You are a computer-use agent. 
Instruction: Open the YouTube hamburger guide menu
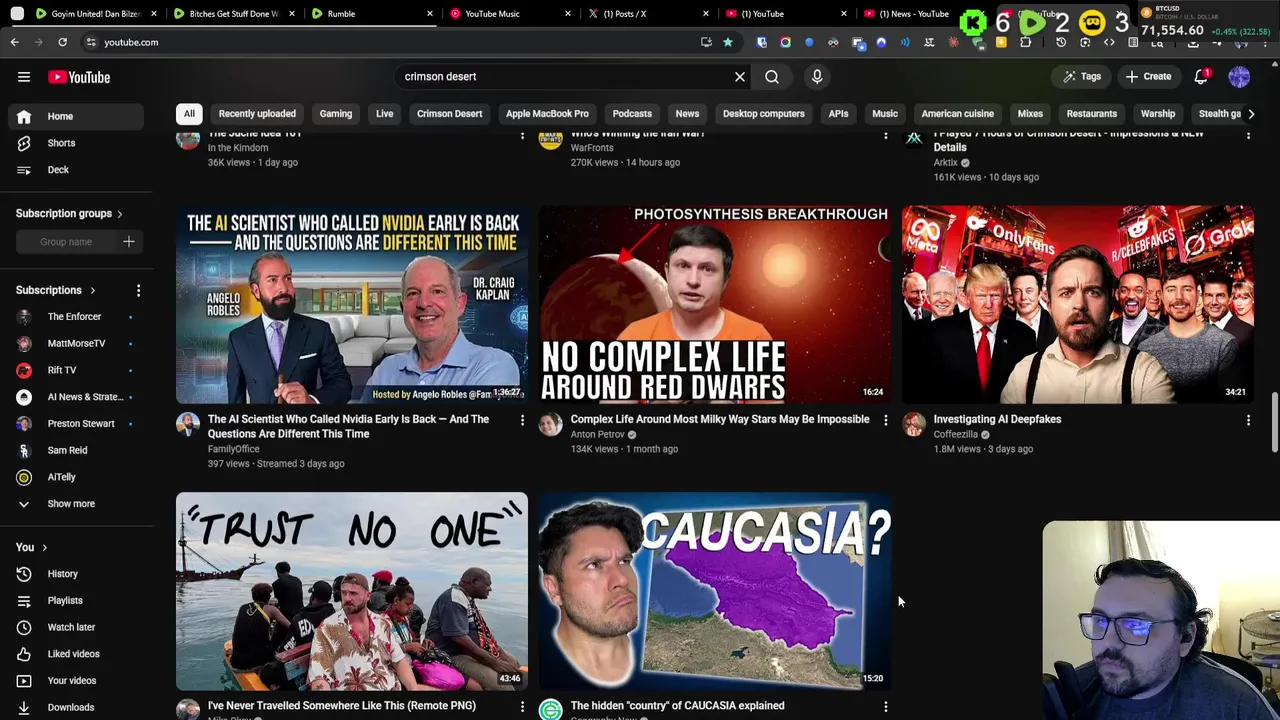pos(24,77)
